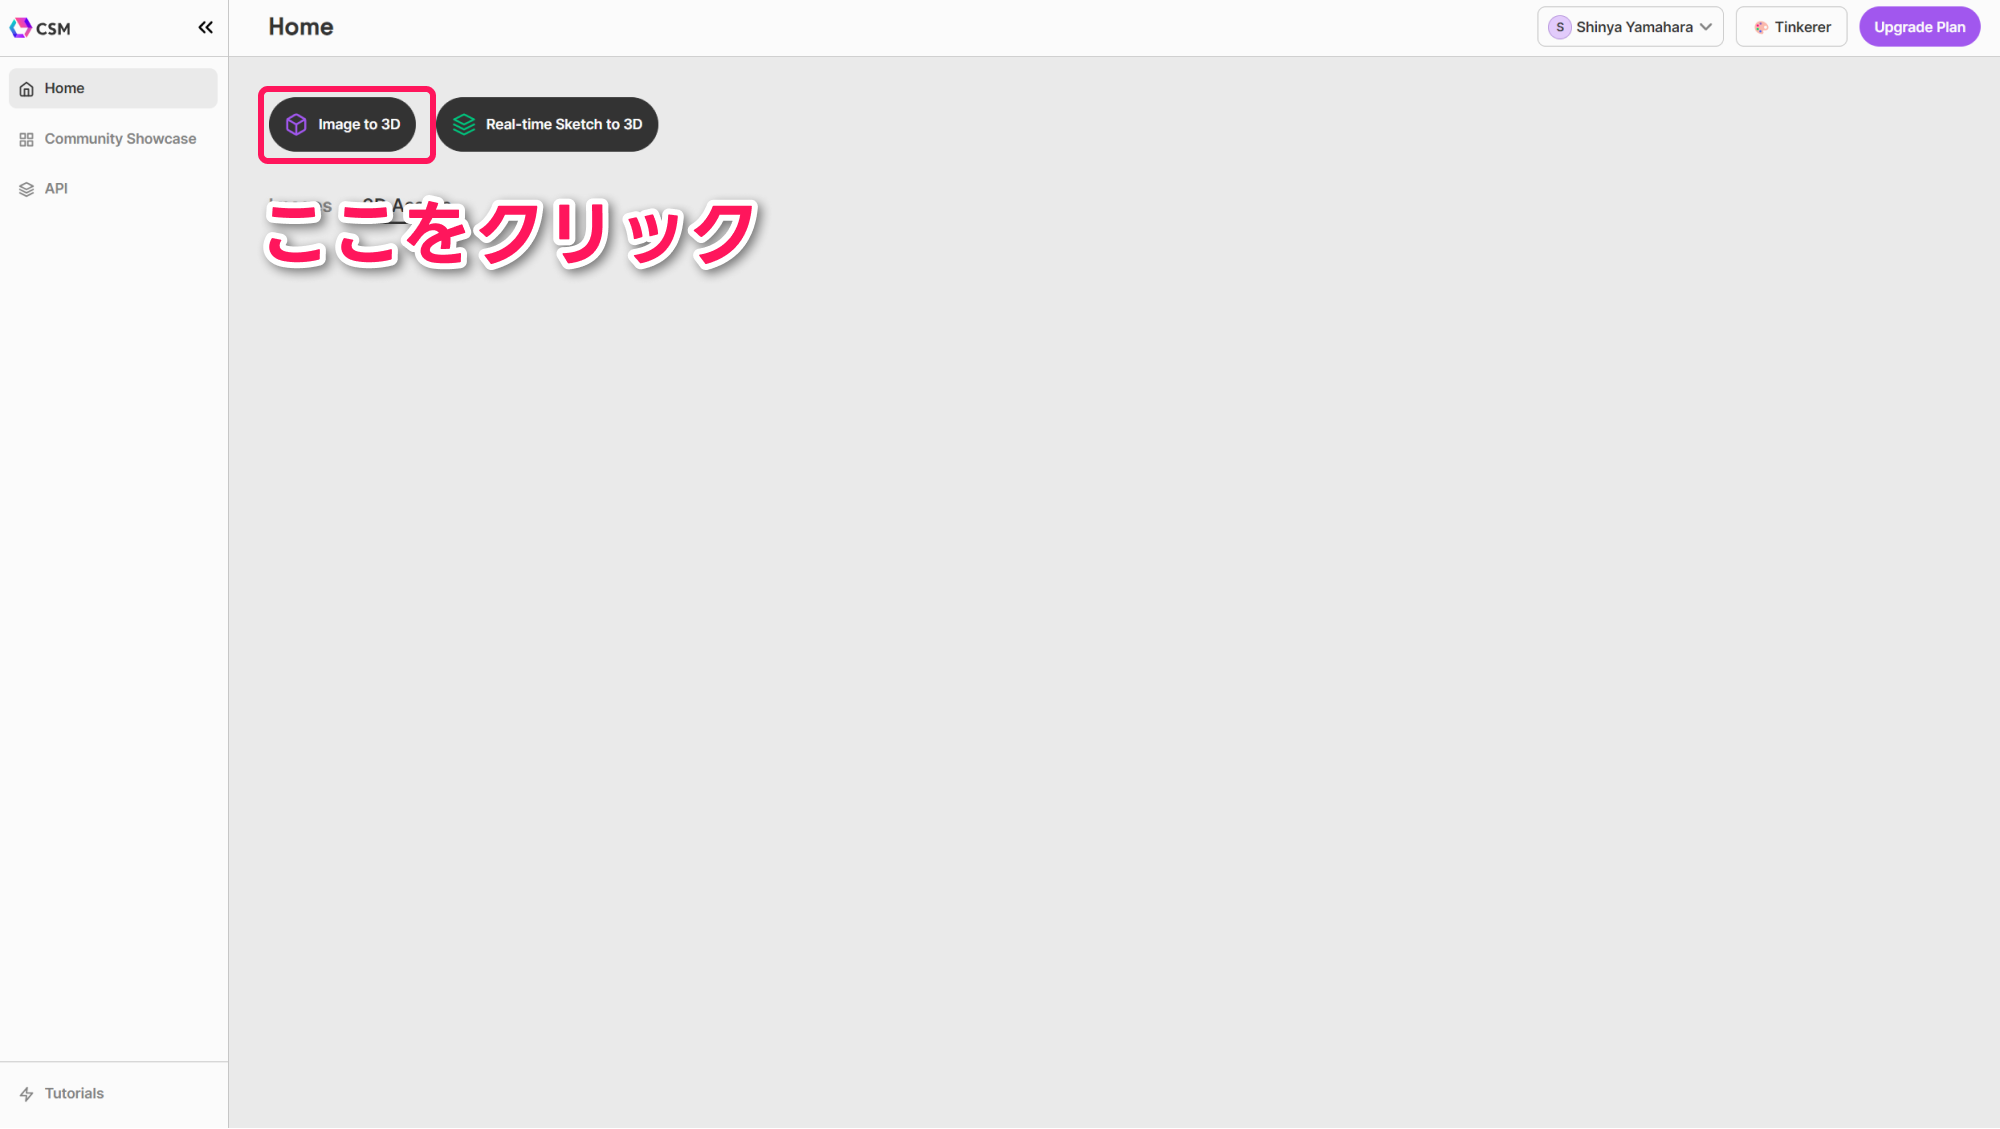Open the Tutorials link at bottom
2000x1129 pixels.
point(74,1094)
